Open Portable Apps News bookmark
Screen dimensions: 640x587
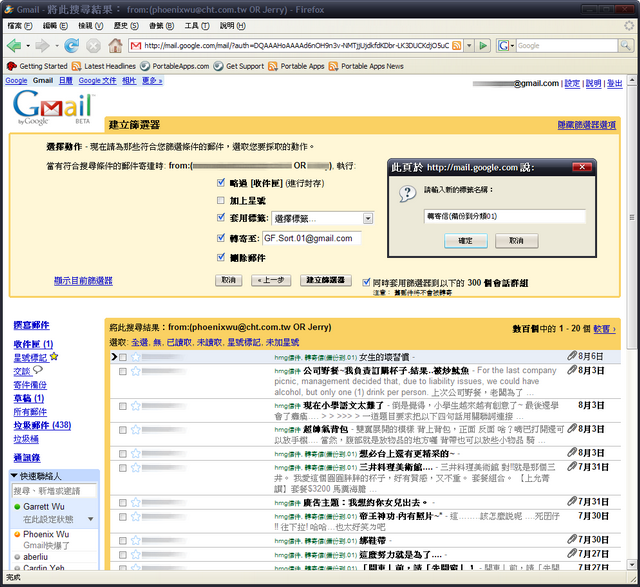(367, 66)
